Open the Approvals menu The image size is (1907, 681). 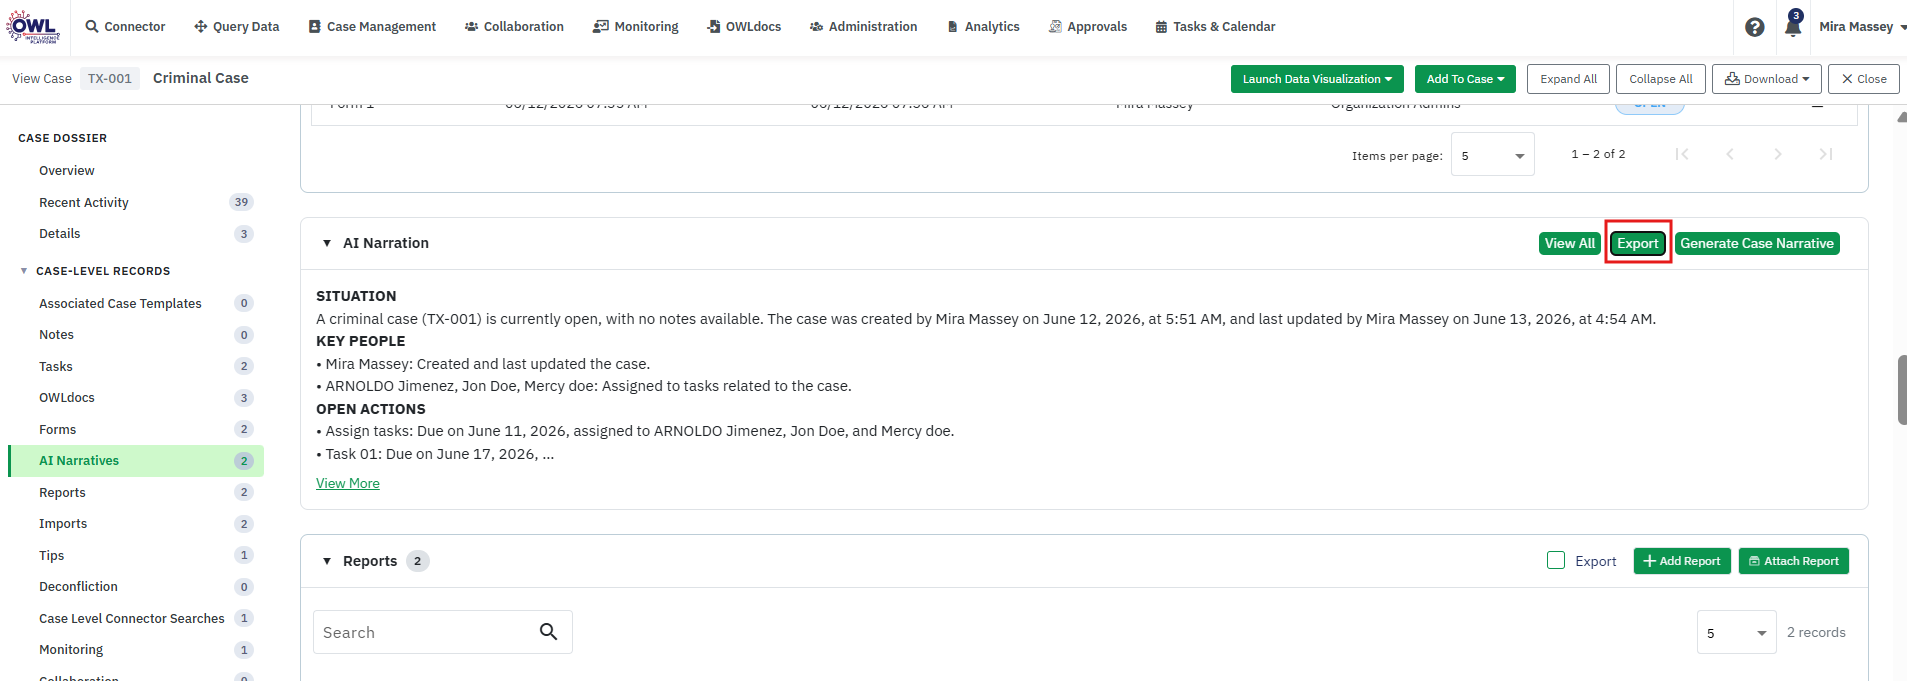point(1087,27)
